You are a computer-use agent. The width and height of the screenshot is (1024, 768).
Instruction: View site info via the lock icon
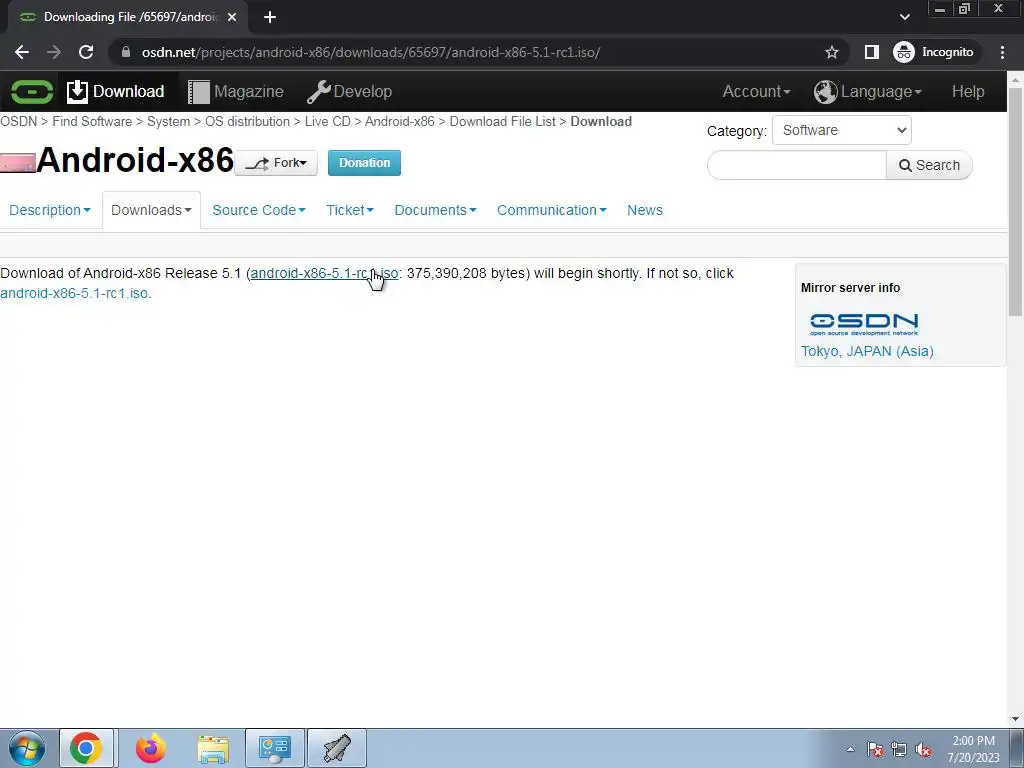tap(126, 52)
